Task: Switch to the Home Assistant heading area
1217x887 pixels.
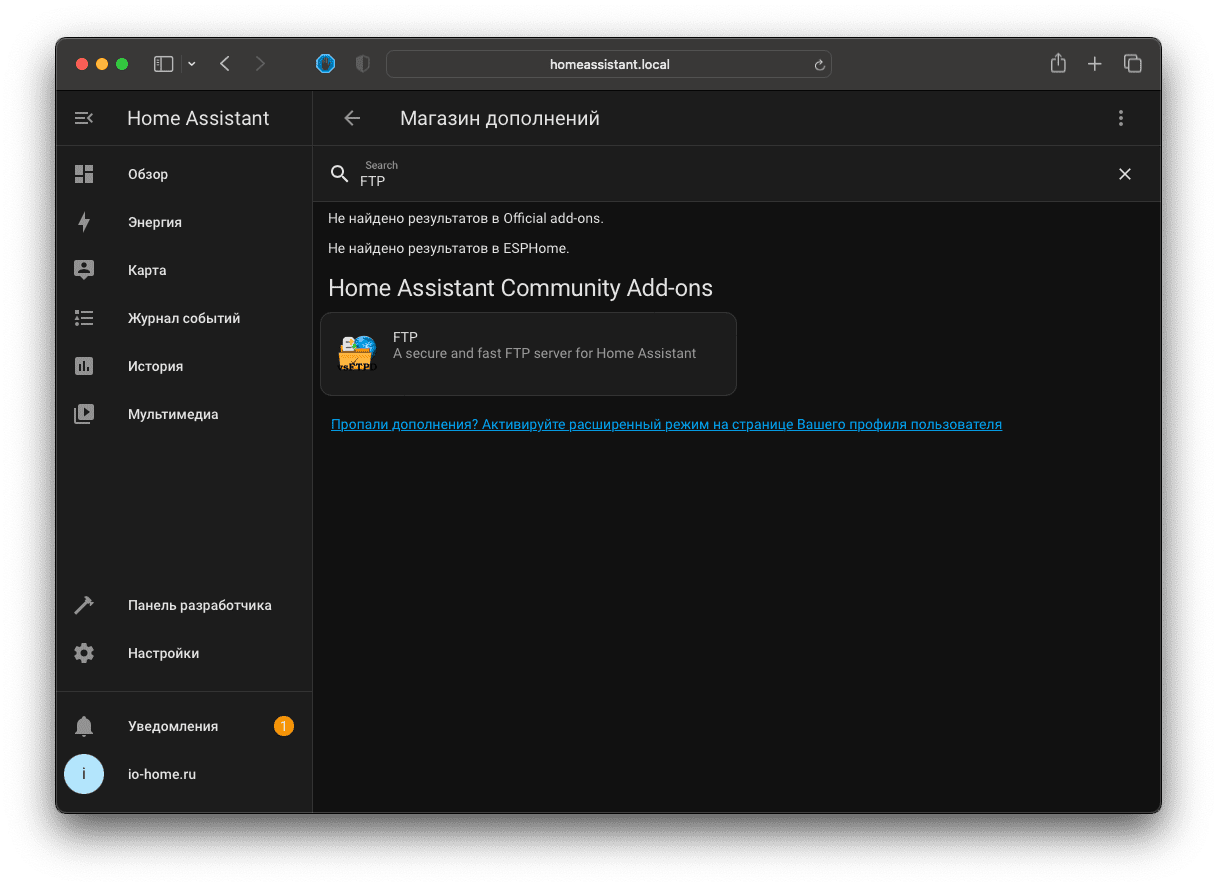Action: point(197,118)
